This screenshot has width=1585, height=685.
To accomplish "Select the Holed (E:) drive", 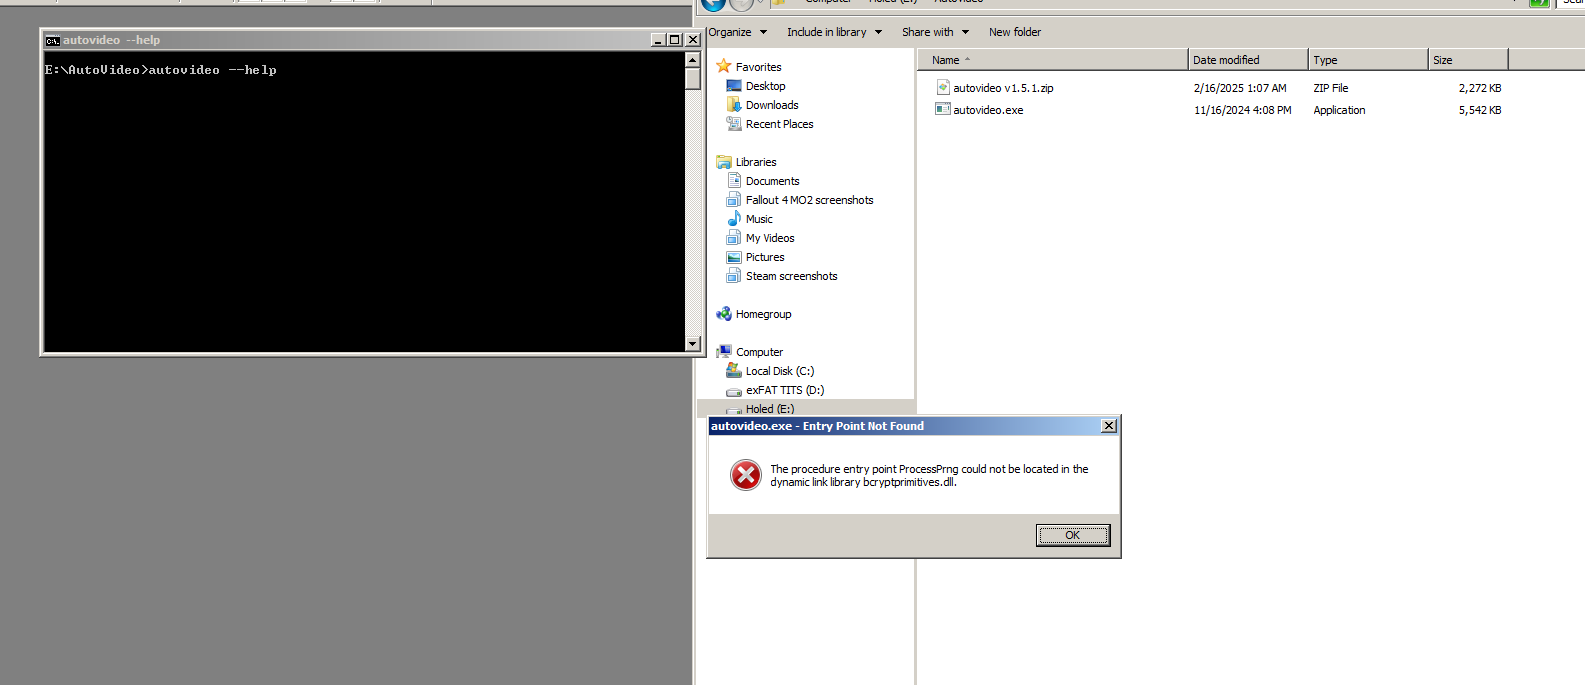I will pos(770,408).
